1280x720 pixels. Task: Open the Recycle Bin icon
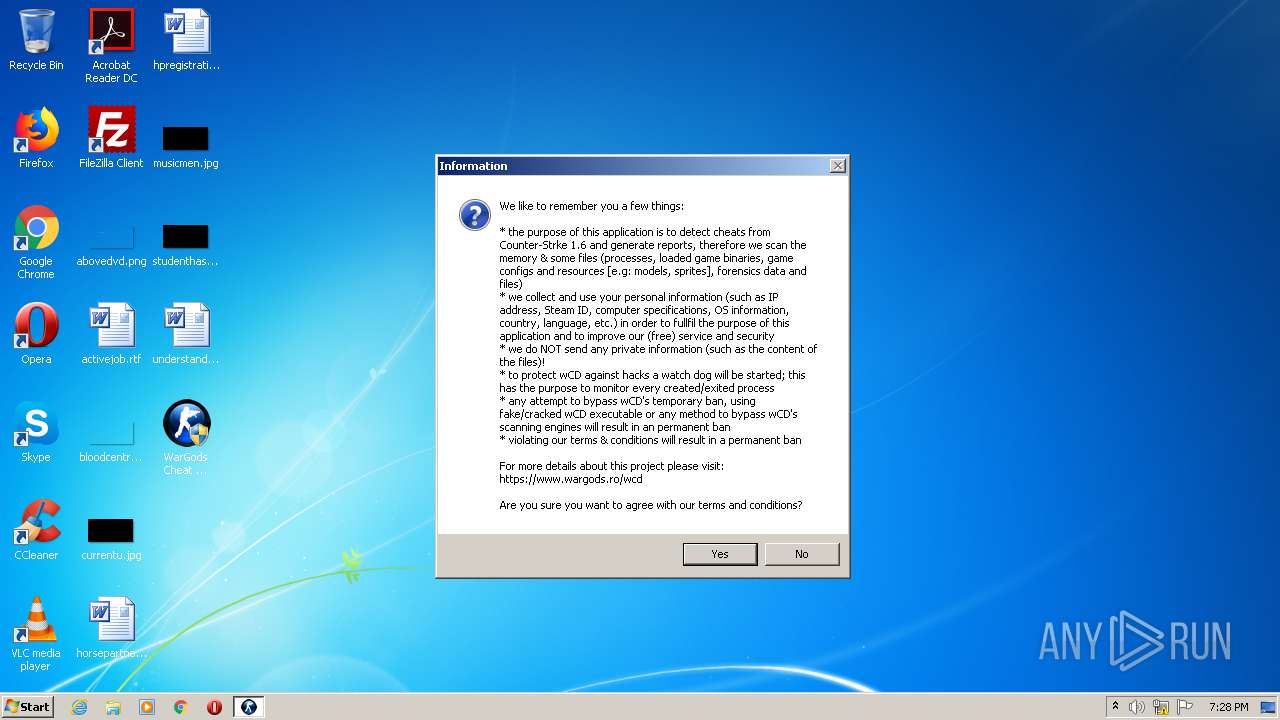pyautogui.click(x=36, y=40)
